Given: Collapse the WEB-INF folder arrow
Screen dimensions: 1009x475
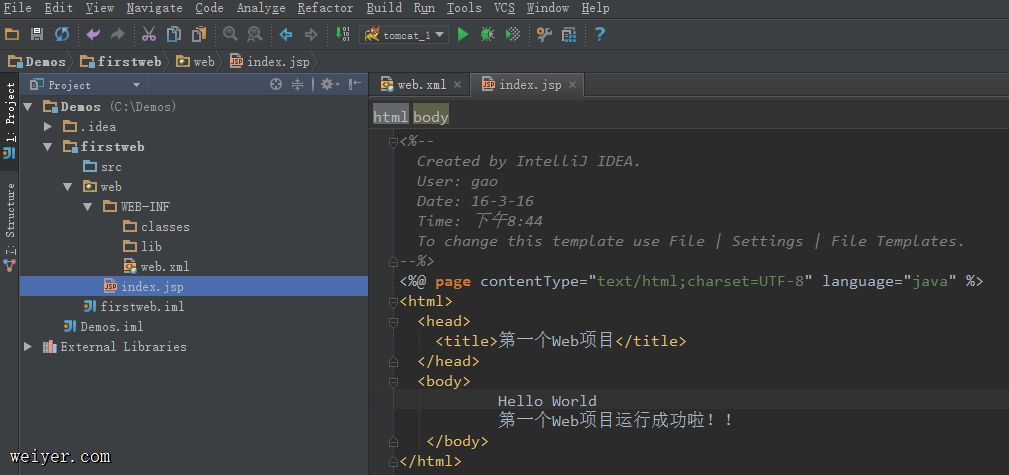Looking at the screenshot, I should coord(88,207).
